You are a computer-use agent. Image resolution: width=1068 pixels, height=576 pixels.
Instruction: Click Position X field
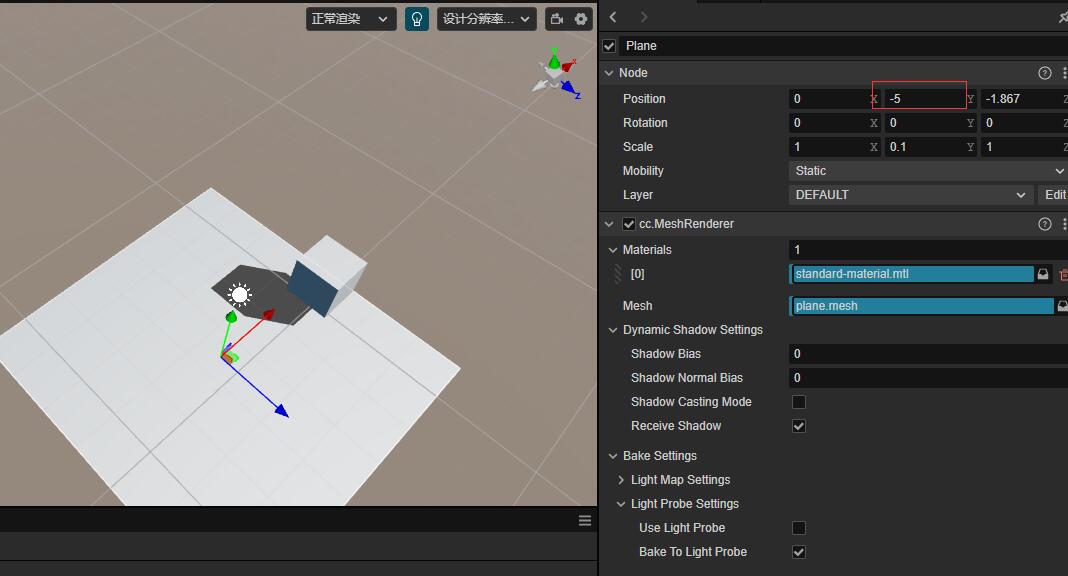834,99
